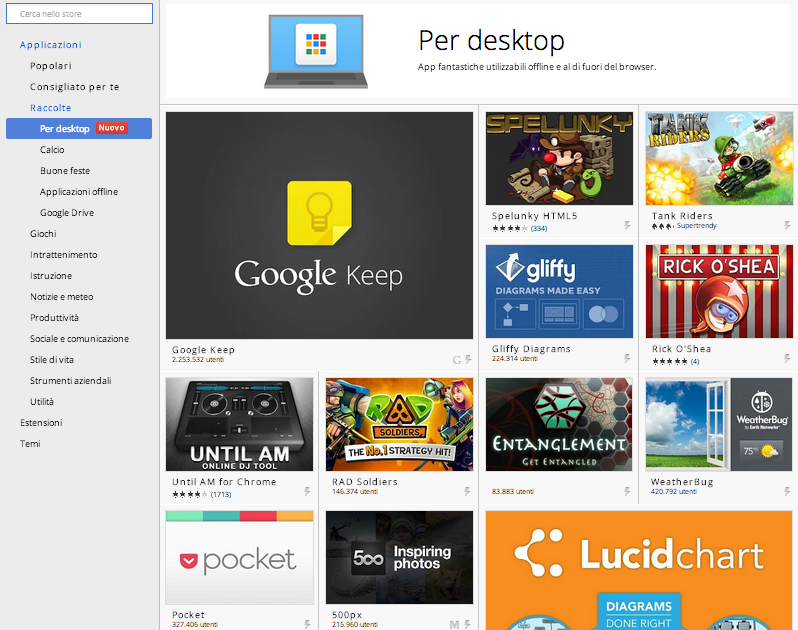Focus the 'Cerca nello store' search box

79,14
